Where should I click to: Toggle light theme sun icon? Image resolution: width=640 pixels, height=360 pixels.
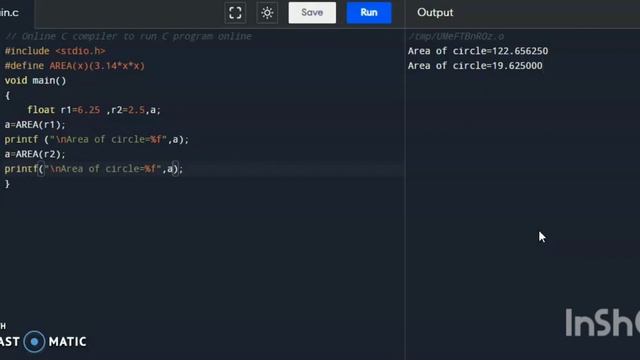[267, 13]
